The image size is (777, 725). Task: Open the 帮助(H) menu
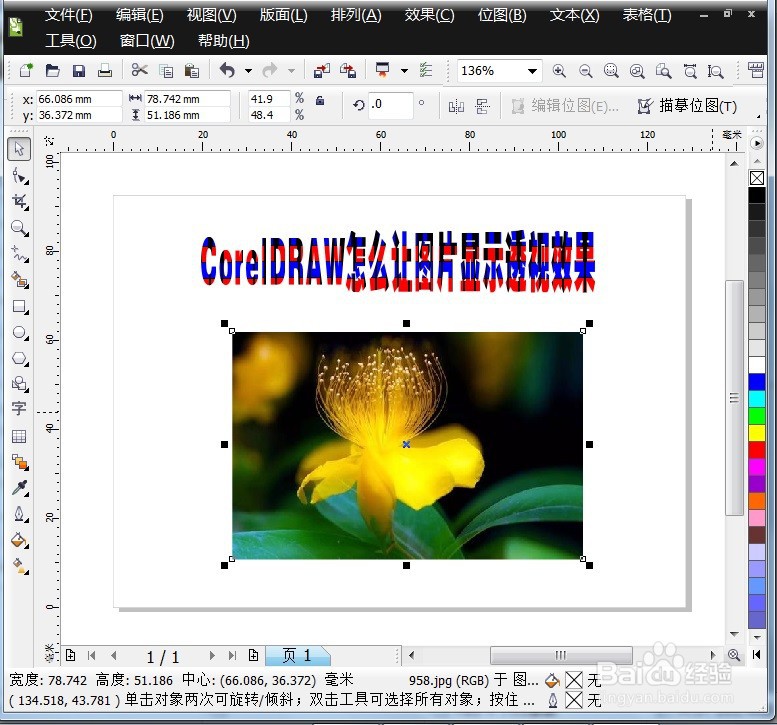click(223, 41)
